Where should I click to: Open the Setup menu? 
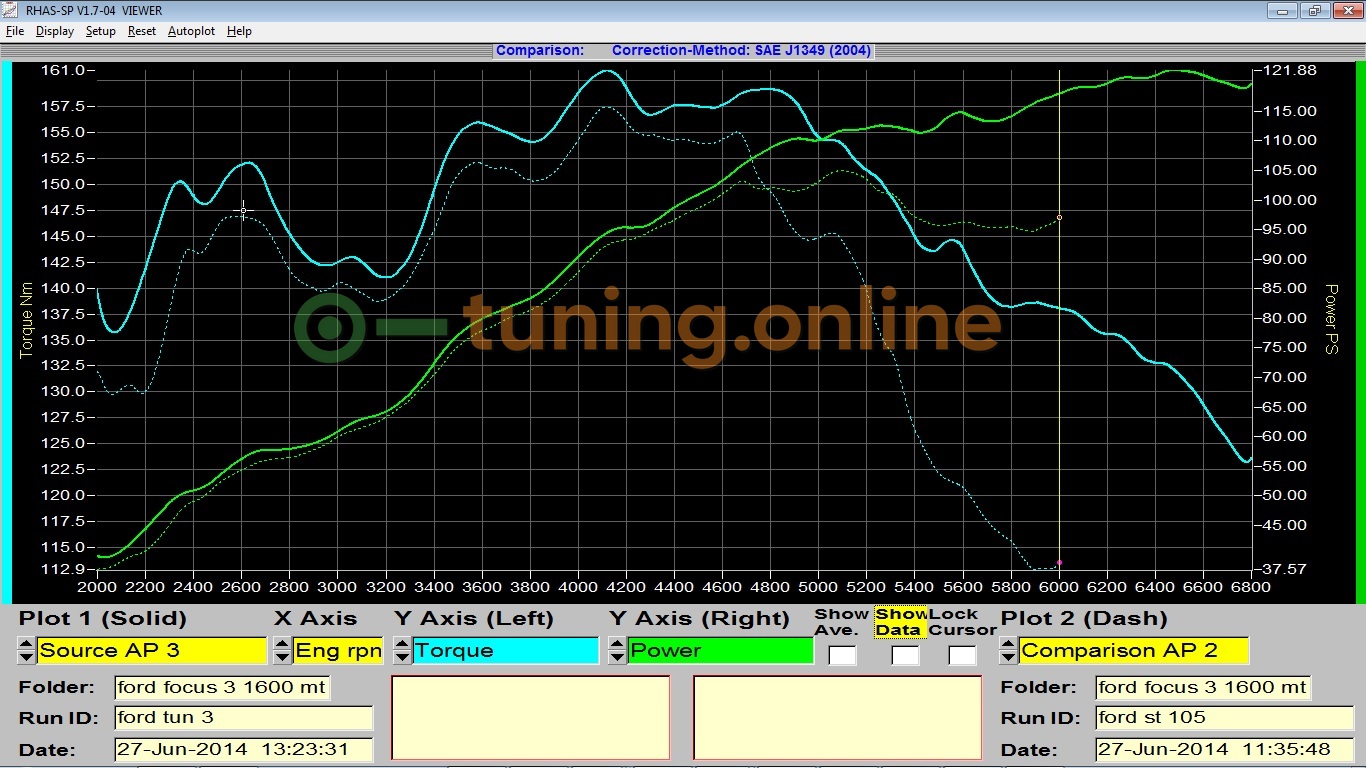pyautogui.click(x=100, y=31)
